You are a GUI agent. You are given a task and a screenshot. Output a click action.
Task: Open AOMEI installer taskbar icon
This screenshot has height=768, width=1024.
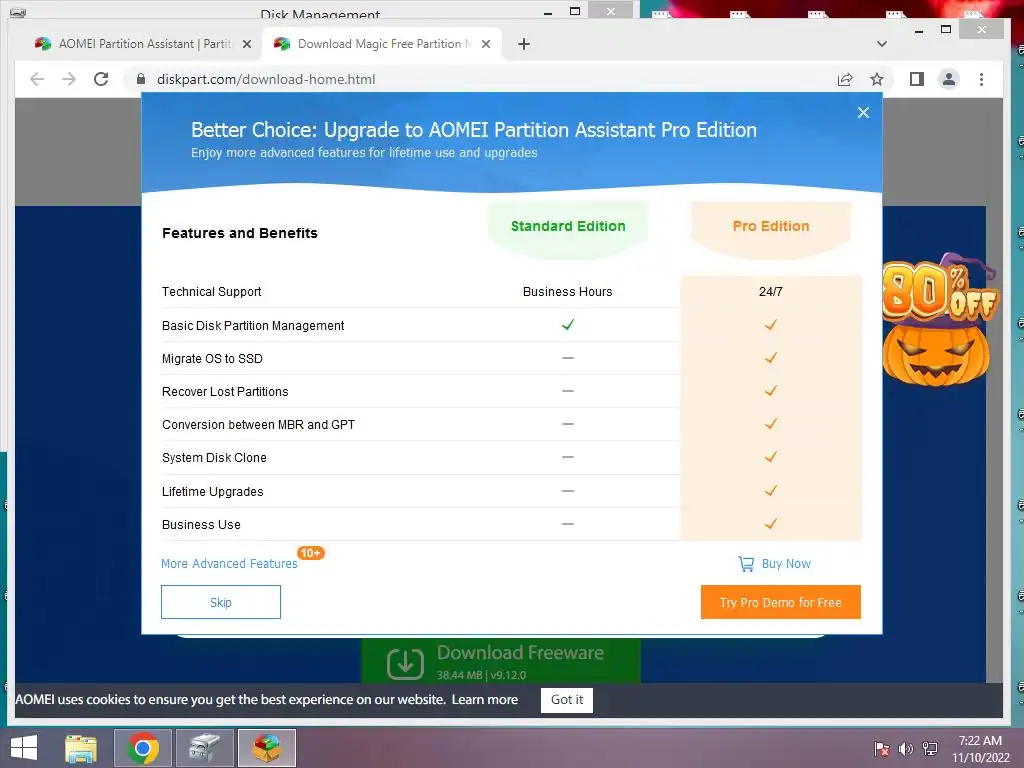coord(266,748)
